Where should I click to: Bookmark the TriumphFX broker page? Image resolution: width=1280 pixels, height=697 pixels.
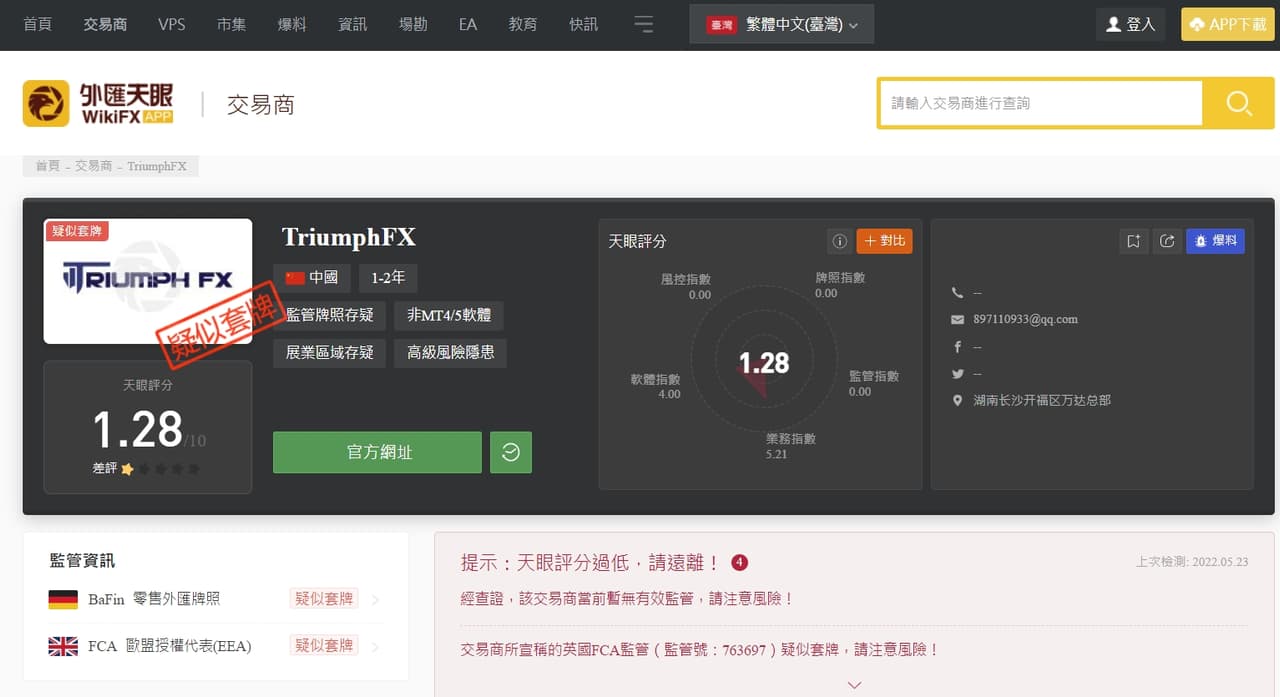coord(1133,241)
